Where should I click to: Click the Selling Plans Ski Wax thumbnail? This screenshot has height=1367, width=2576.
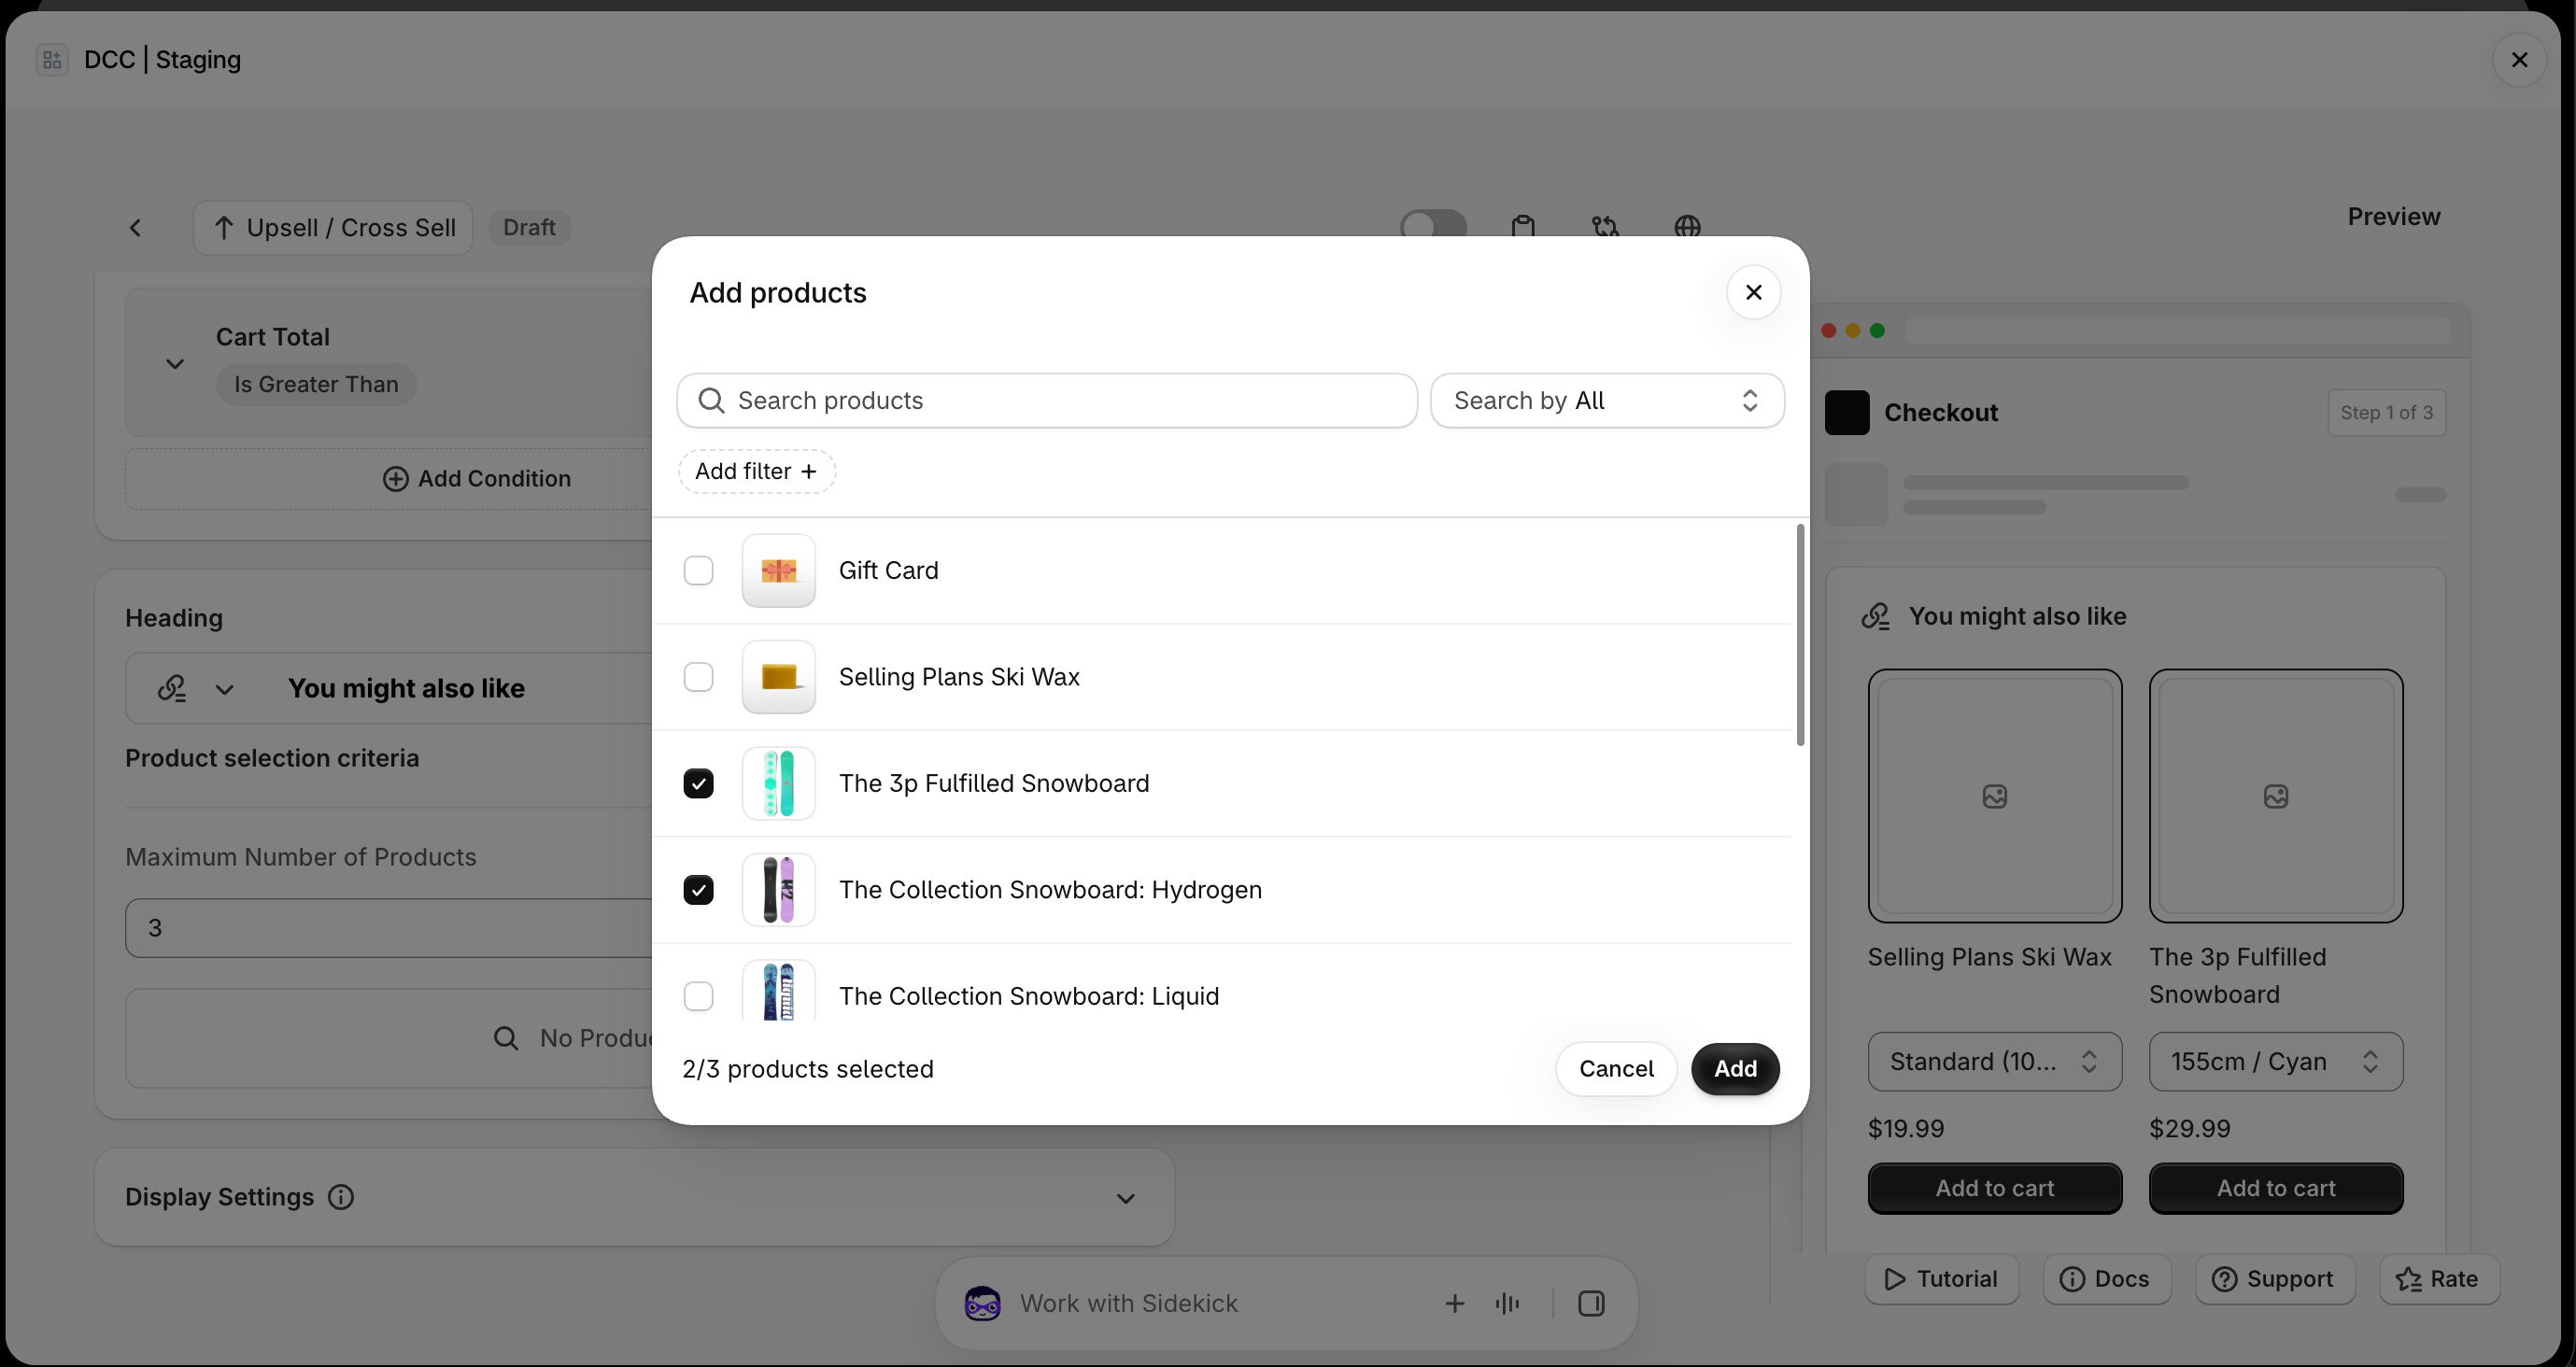click(x=779, y=677)
